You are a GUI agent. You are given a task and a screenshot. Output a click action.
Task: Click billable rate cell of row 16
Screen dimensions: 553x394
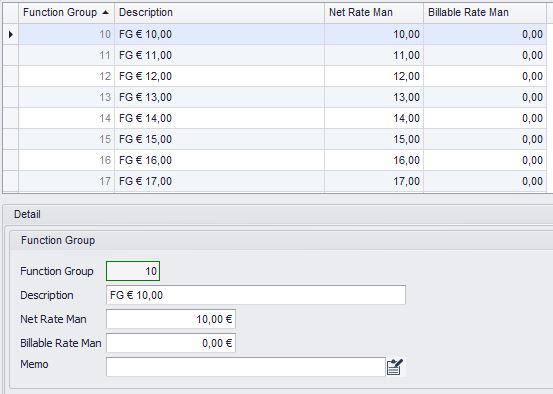pos(485,160)
